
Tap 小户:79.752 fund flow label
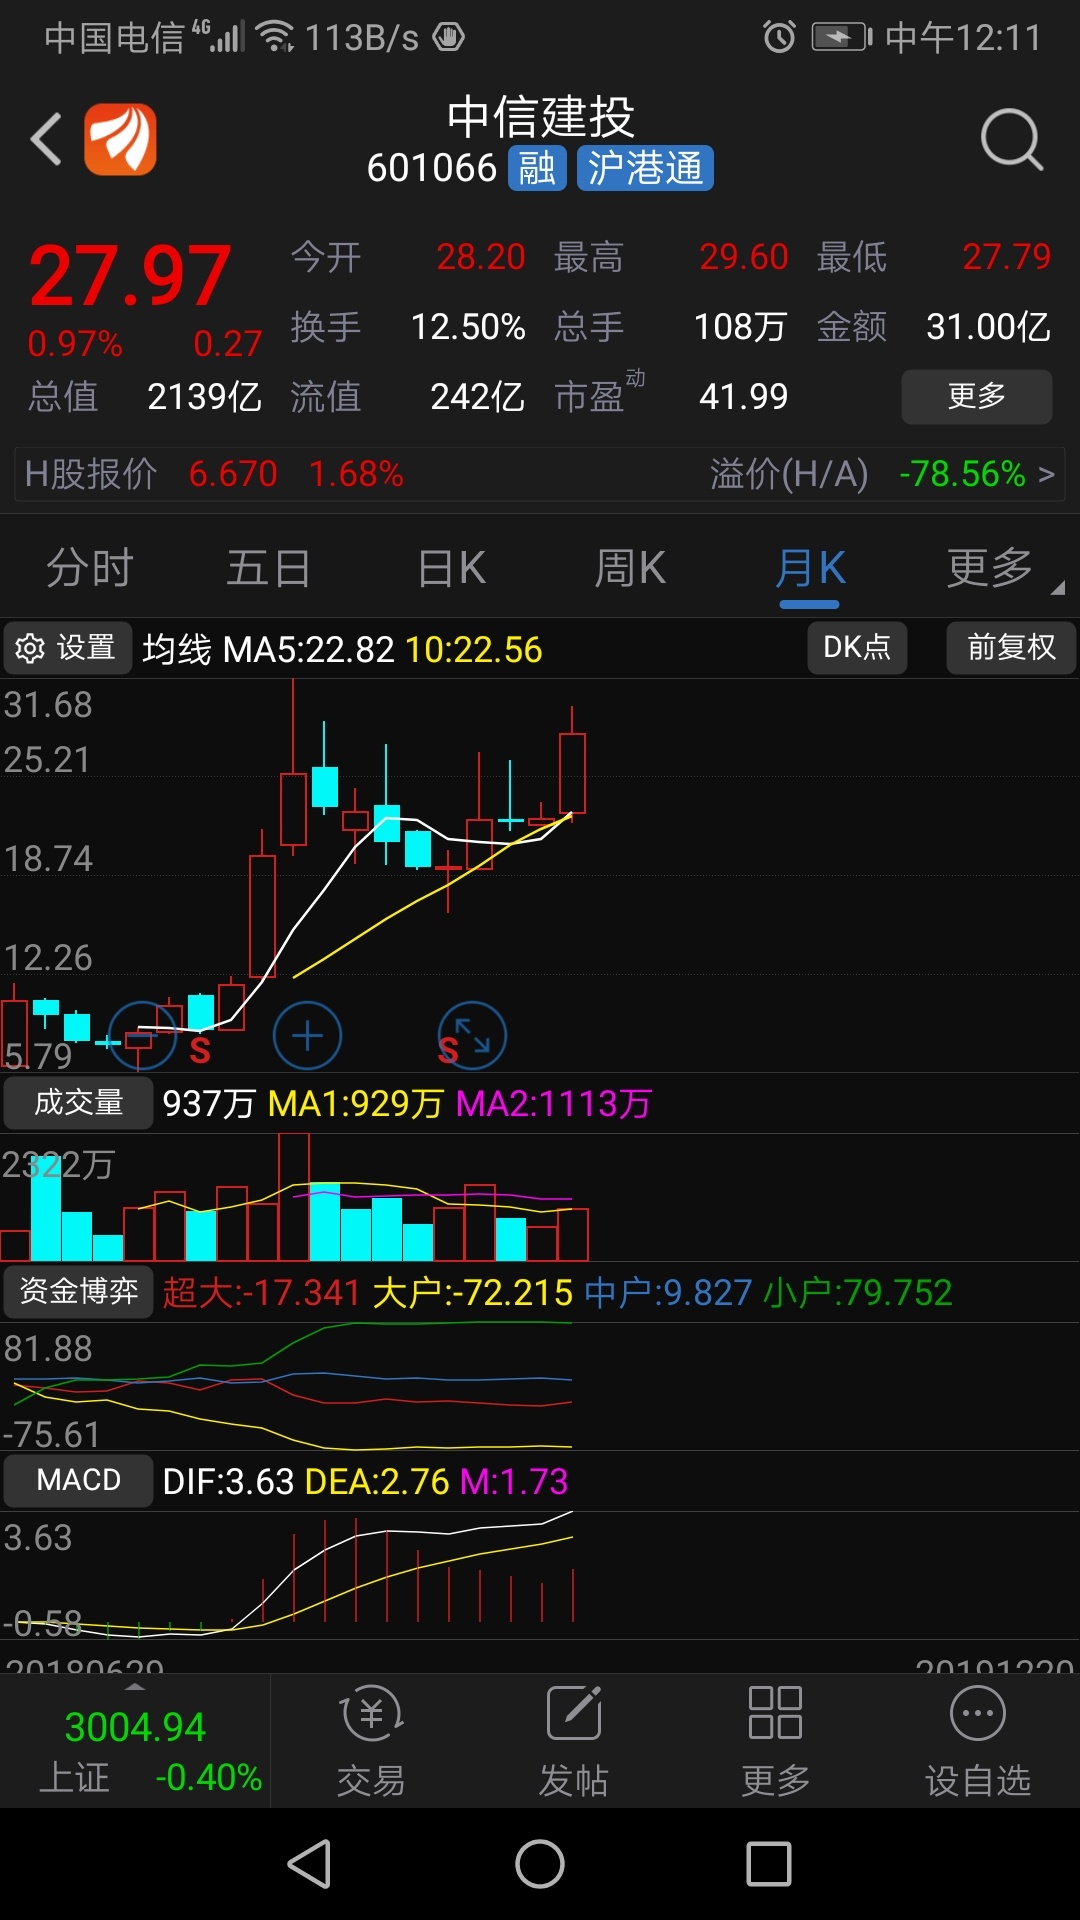pos(858,1293)
